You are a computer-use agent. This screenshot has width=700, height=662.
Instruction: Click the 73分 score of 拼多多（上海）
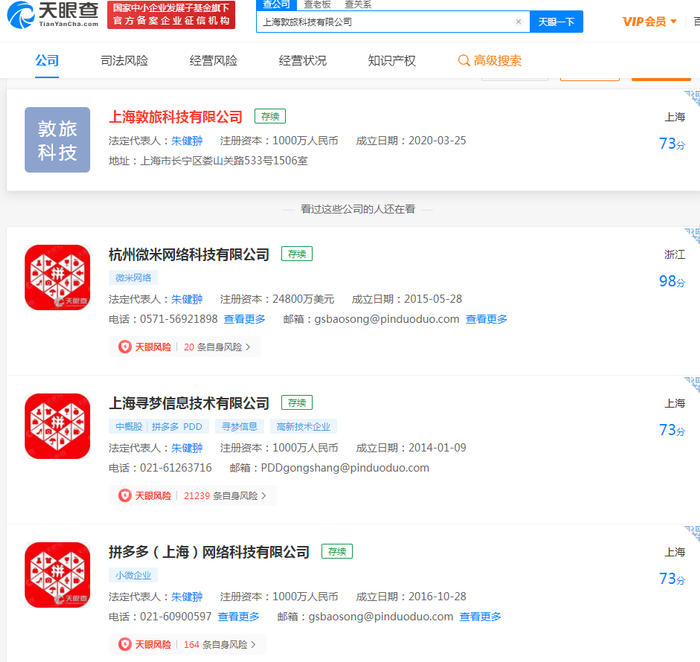(672, 579)
